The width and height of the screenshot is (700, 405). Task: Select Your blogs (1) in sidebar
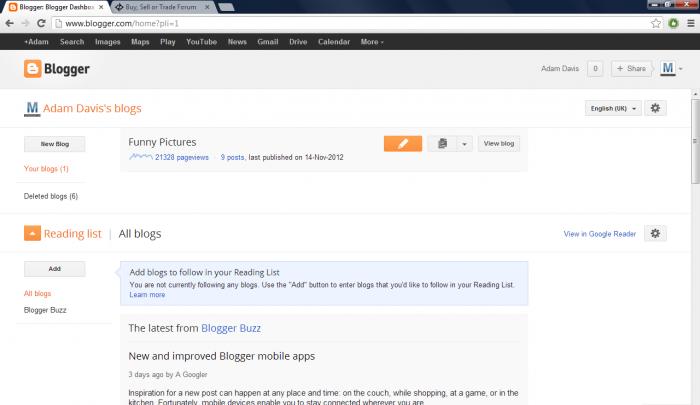[46, 169]
